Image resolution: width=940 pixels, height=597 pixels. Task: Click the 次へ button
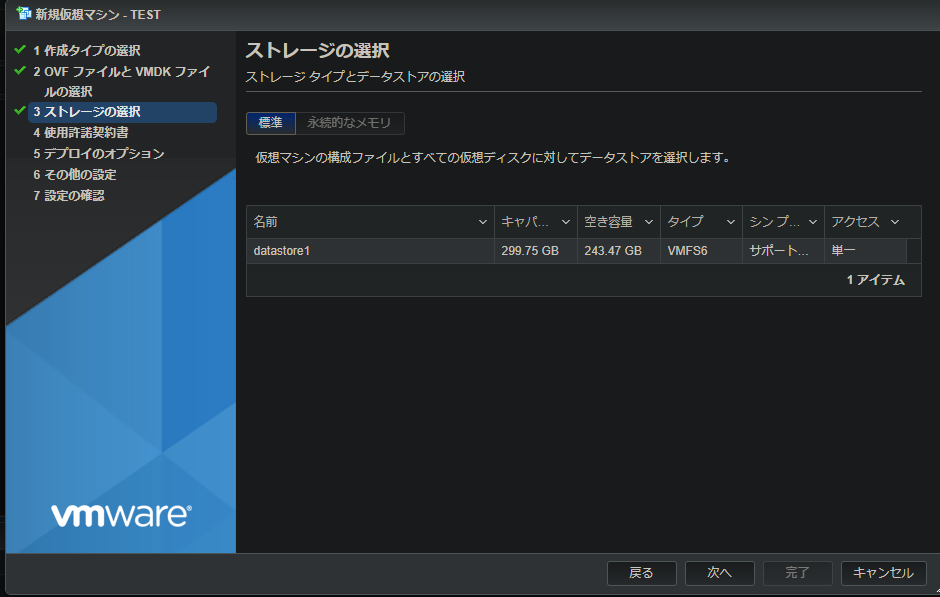point(718,573)
